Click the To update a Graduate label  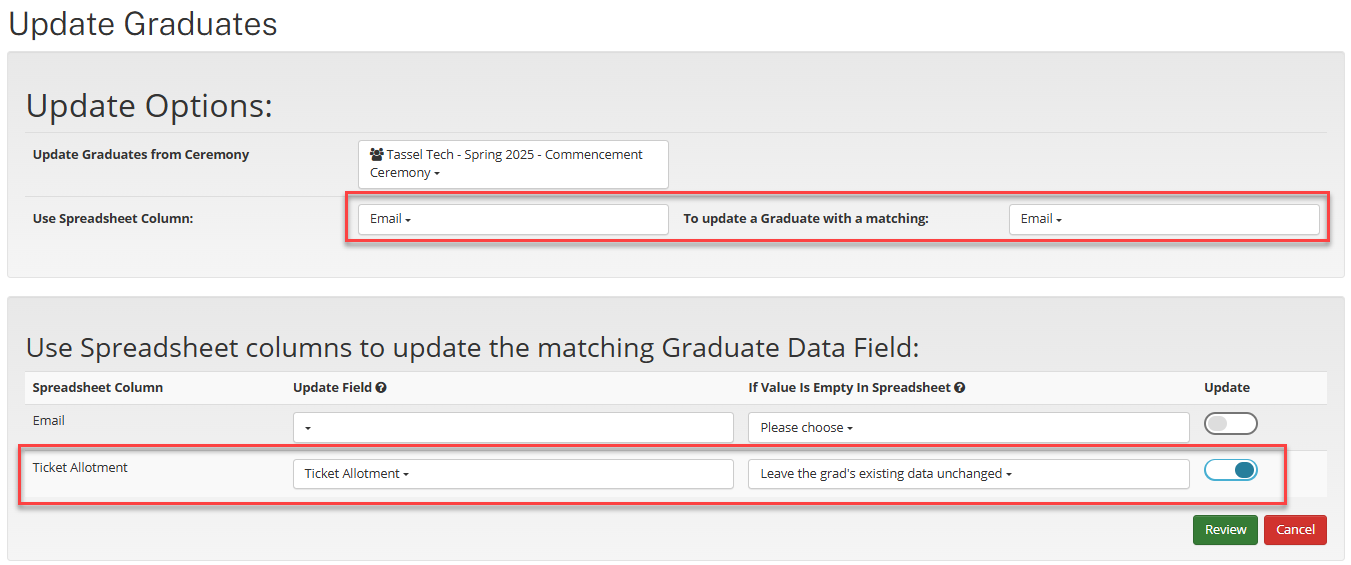(x=806, y=218)
